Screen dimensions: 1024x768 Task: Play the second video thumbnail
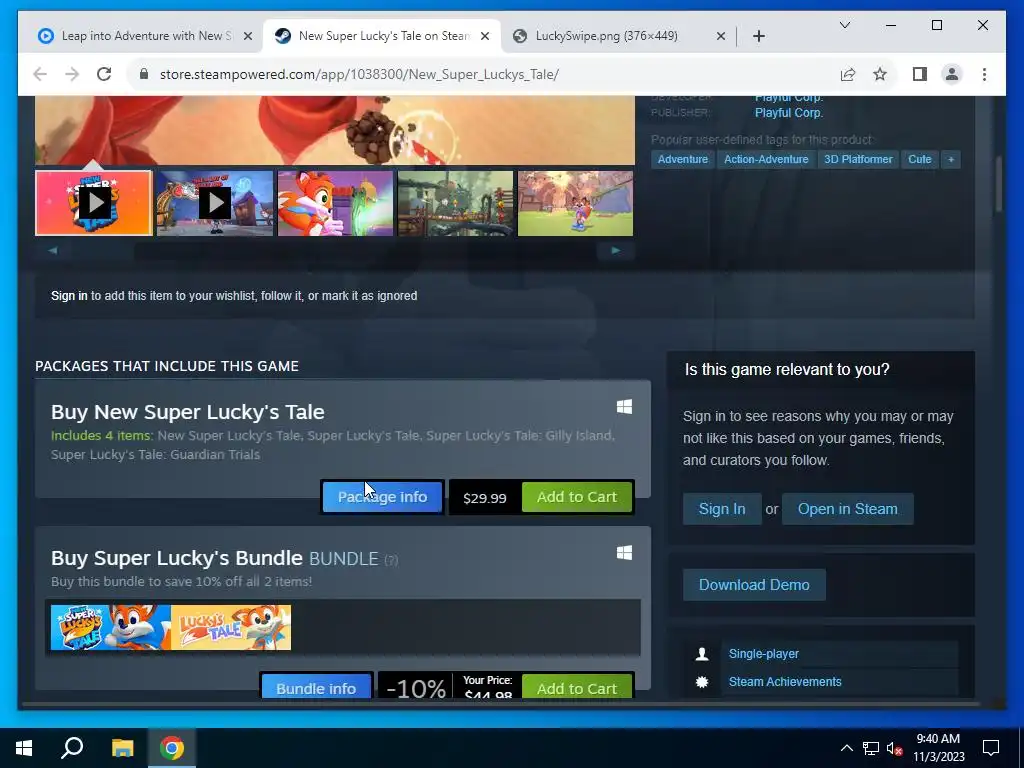[215, 203]
